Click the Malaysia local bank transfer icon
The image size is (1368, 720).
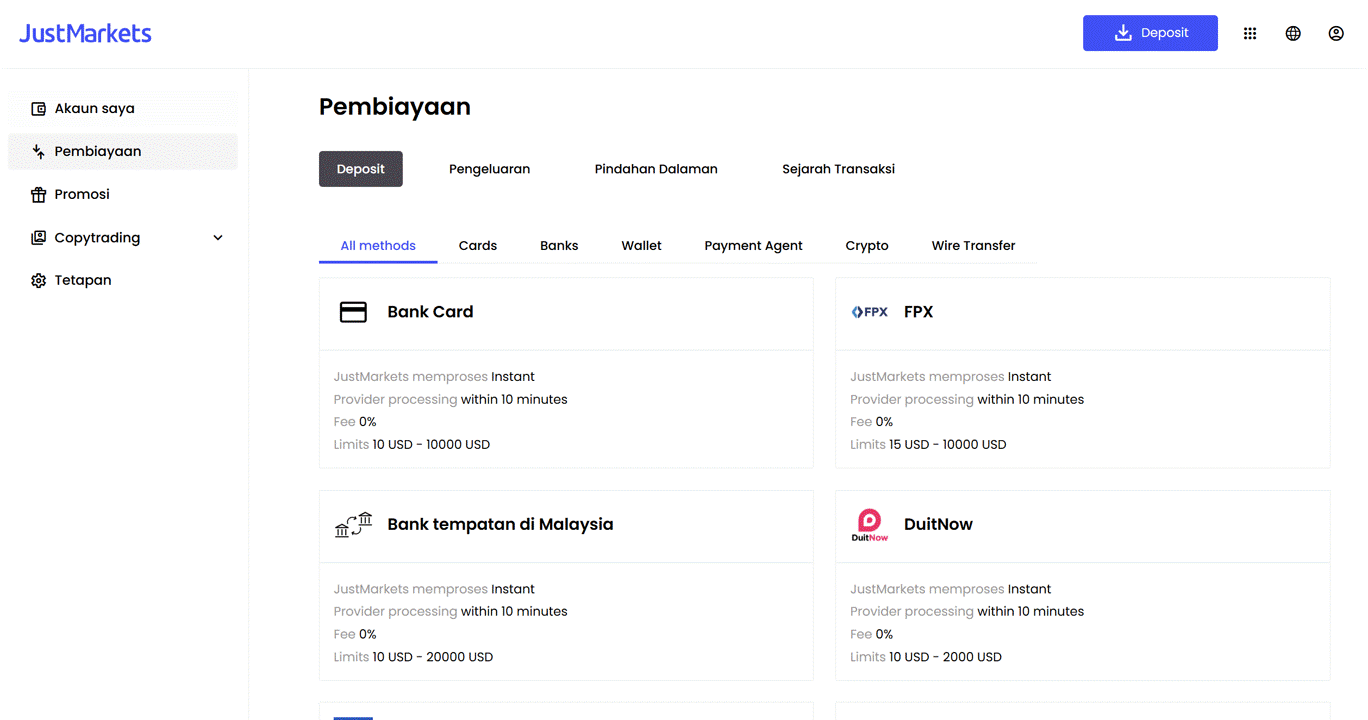[353, 524]
